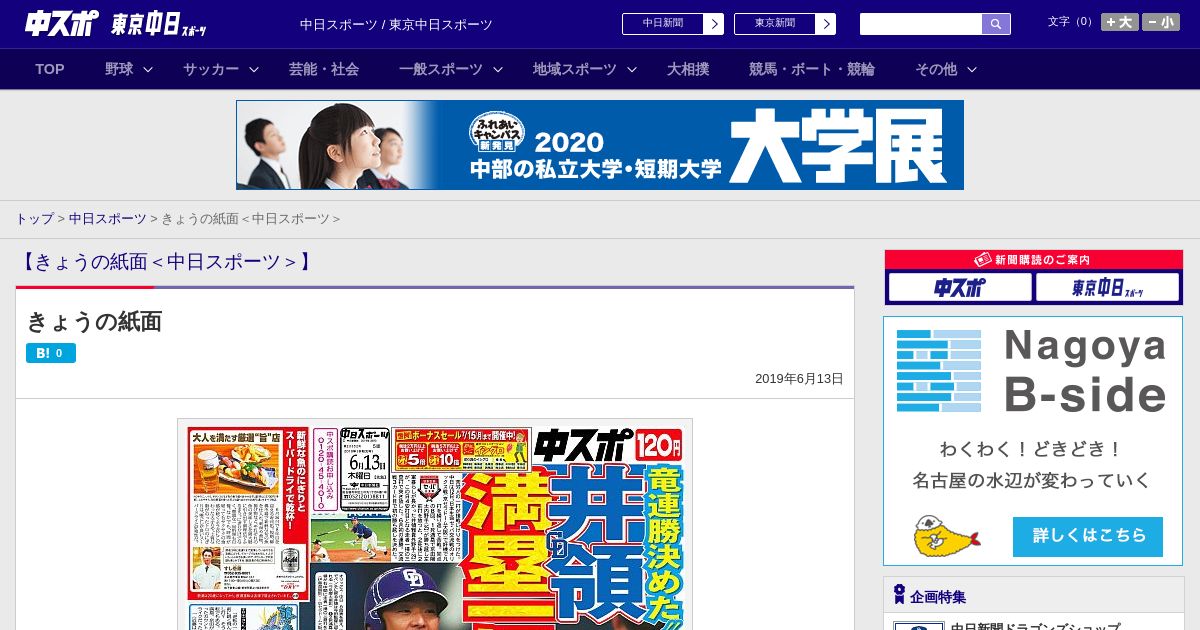Expand the サッカー dropdown chevron

[254, 69]
